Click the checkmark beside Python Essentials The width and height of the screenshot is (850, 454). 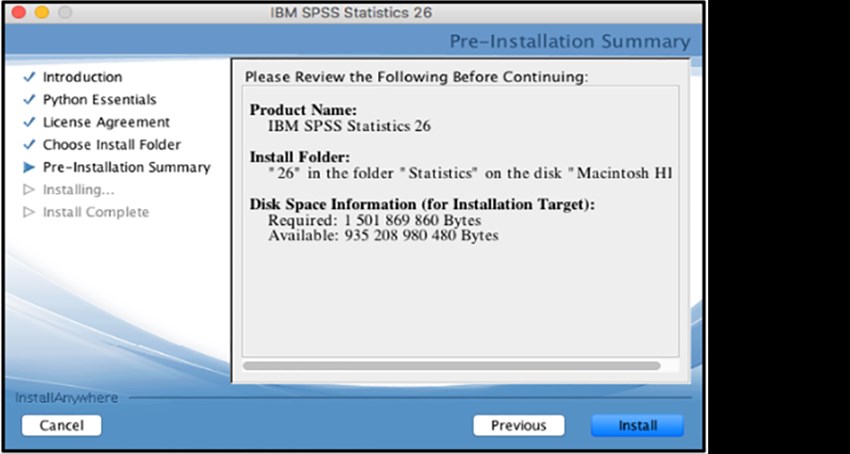(29, 100)
